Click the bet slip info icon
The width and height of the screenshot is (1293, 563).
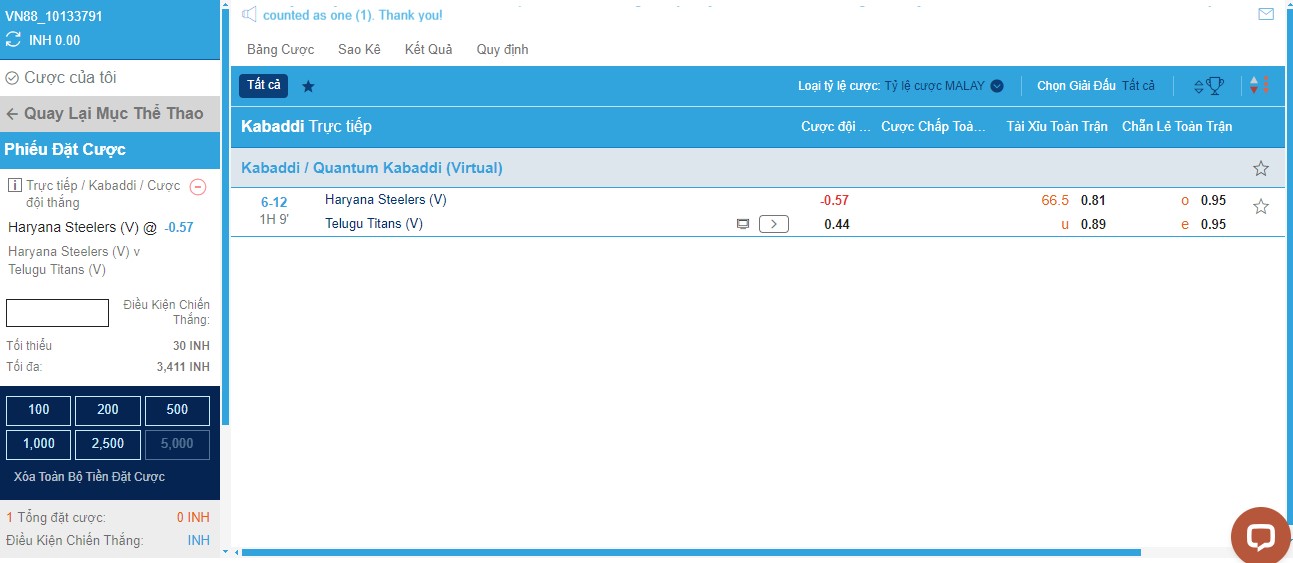click(x=14, y=186)
